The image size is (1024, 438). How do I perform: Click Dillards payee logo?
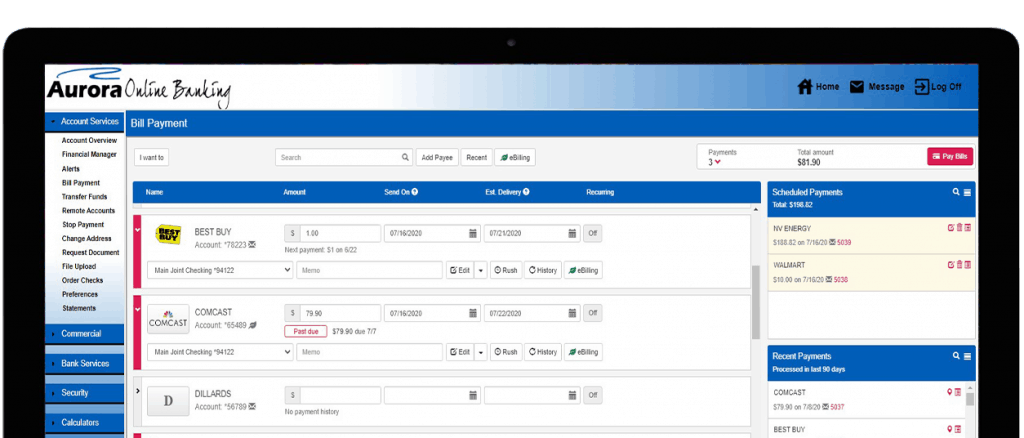pos(168,401)
